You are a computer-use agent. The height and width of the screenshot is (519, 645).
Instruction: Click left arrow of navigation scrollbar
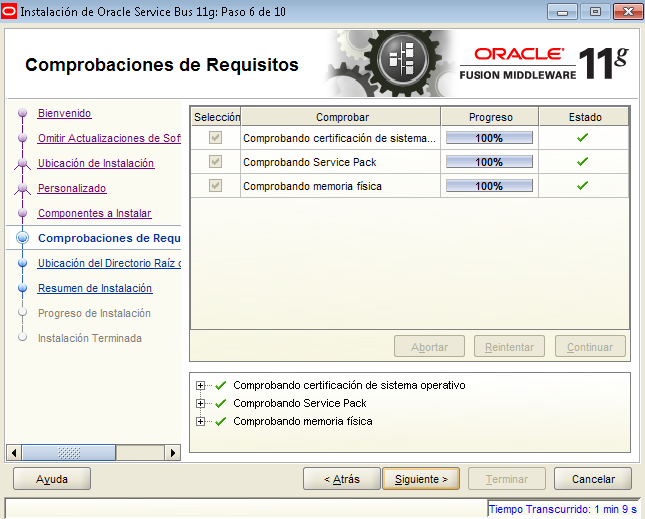[14, 453]
